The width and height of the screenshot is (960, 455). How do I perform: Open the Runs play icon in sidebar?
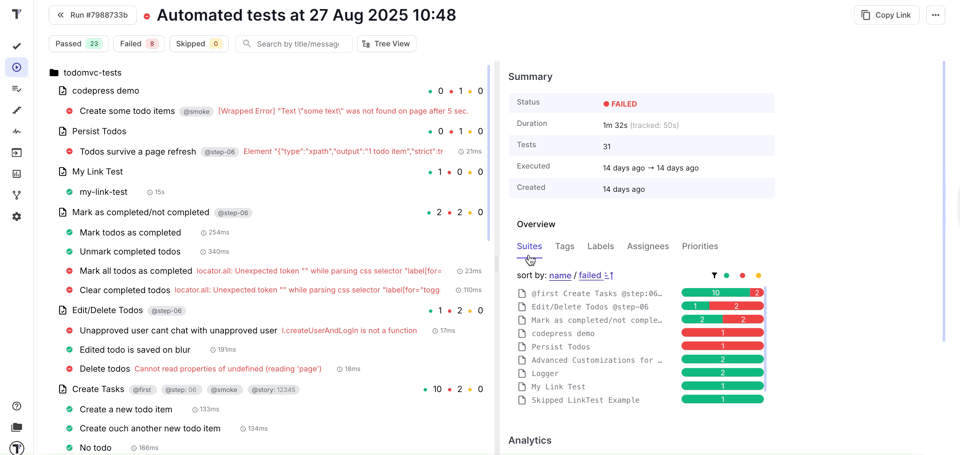point(16,67)
